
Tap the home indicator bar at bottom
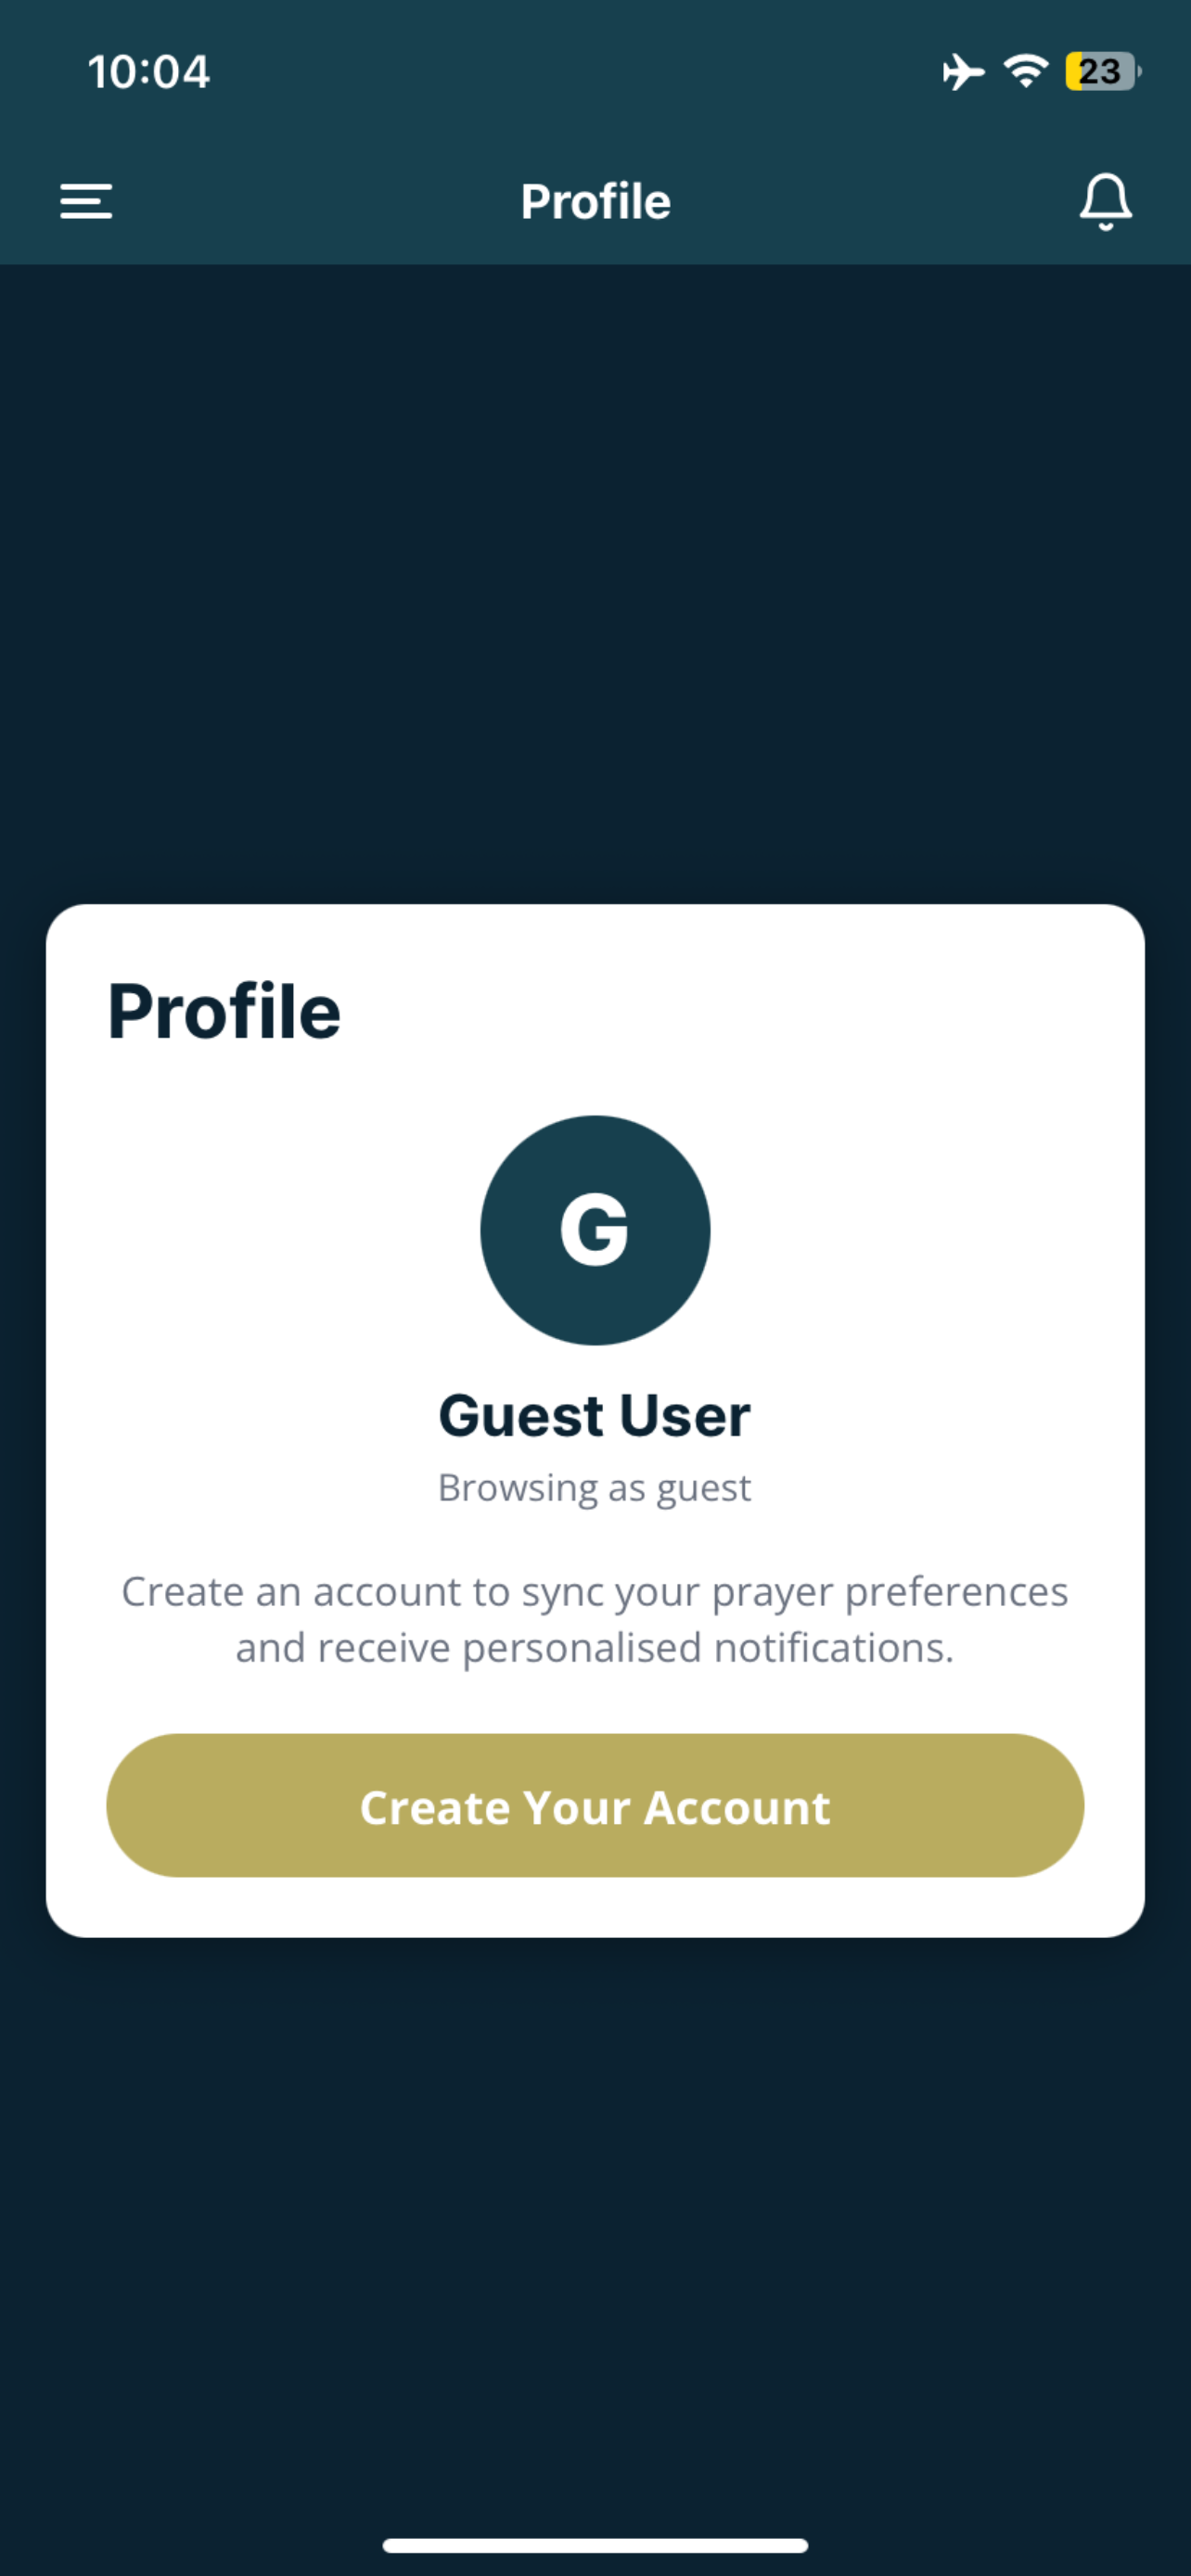pos(595,2545)
